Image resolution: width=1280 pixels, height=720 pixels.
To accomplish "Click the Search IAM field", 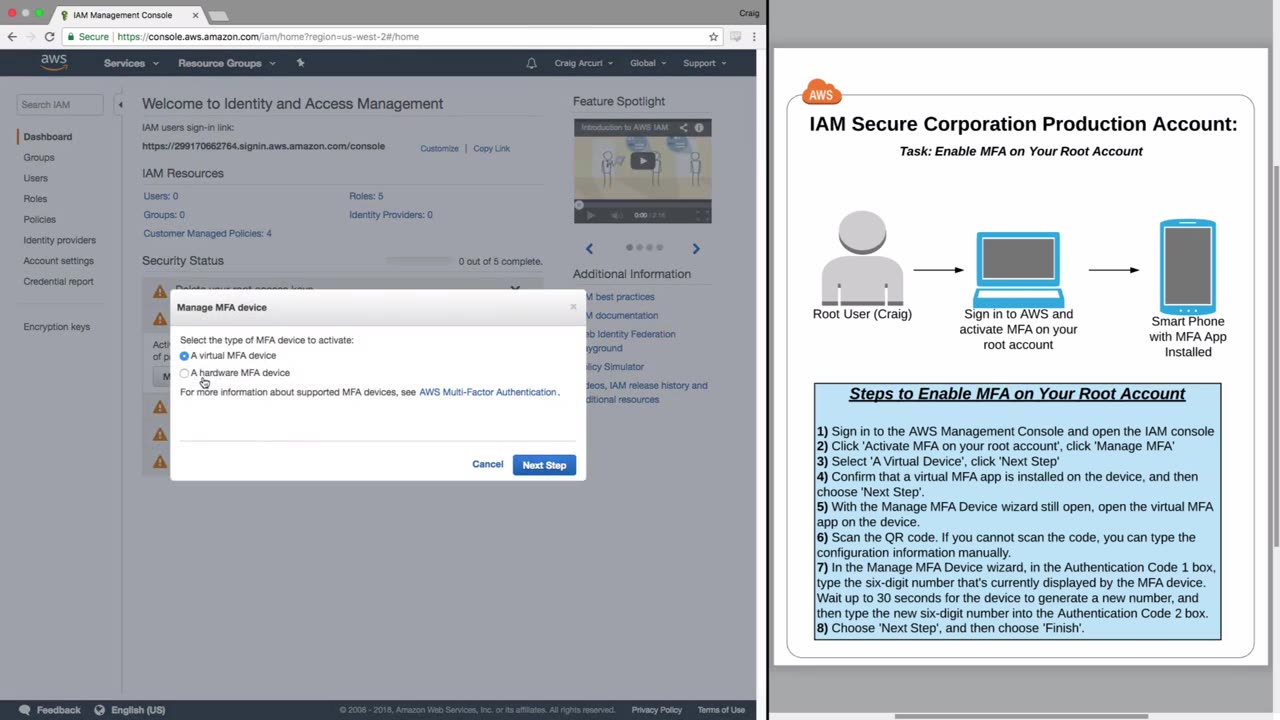I will (60, 104).
